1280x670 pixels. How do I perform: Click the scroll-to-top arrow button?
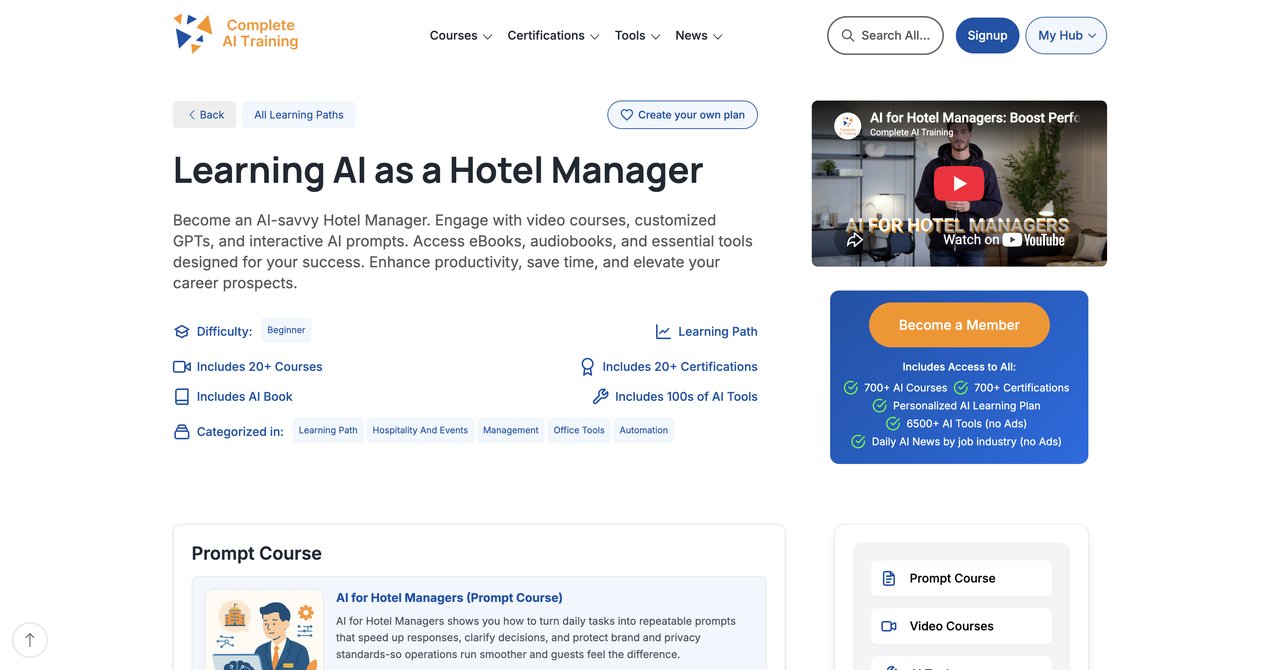(30, 640)
